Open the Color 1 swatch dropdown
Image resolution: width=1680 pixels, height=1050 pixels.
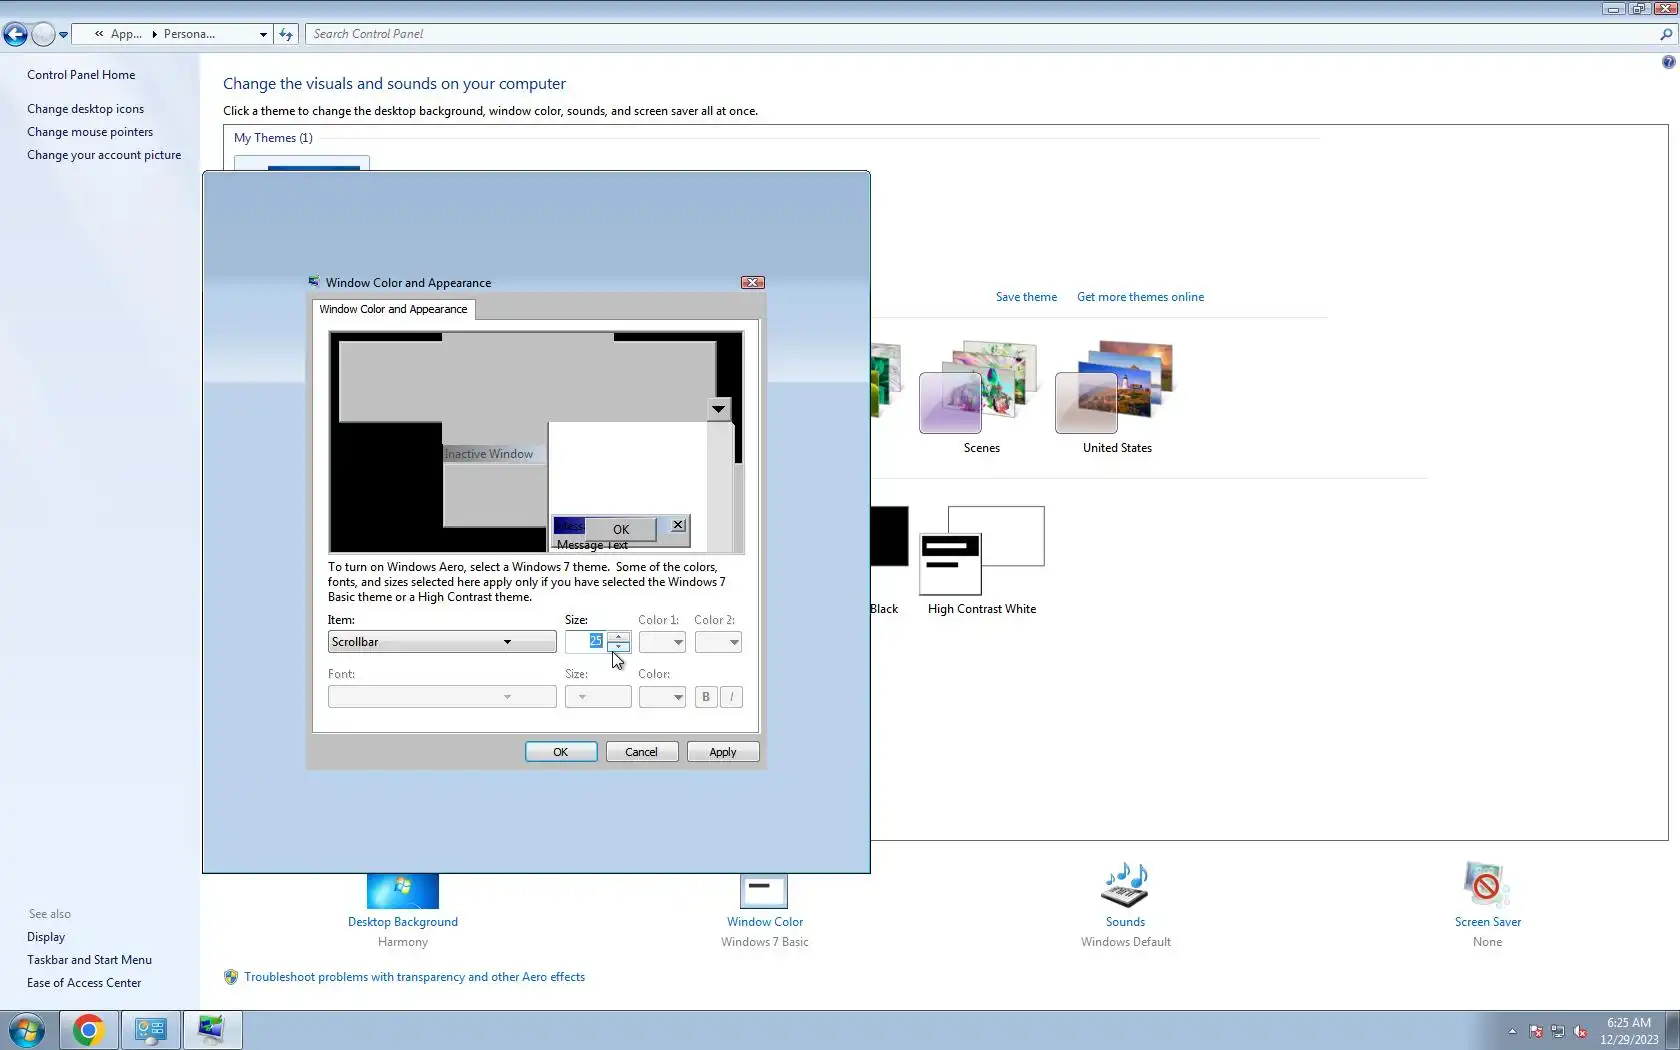point(662,642)
